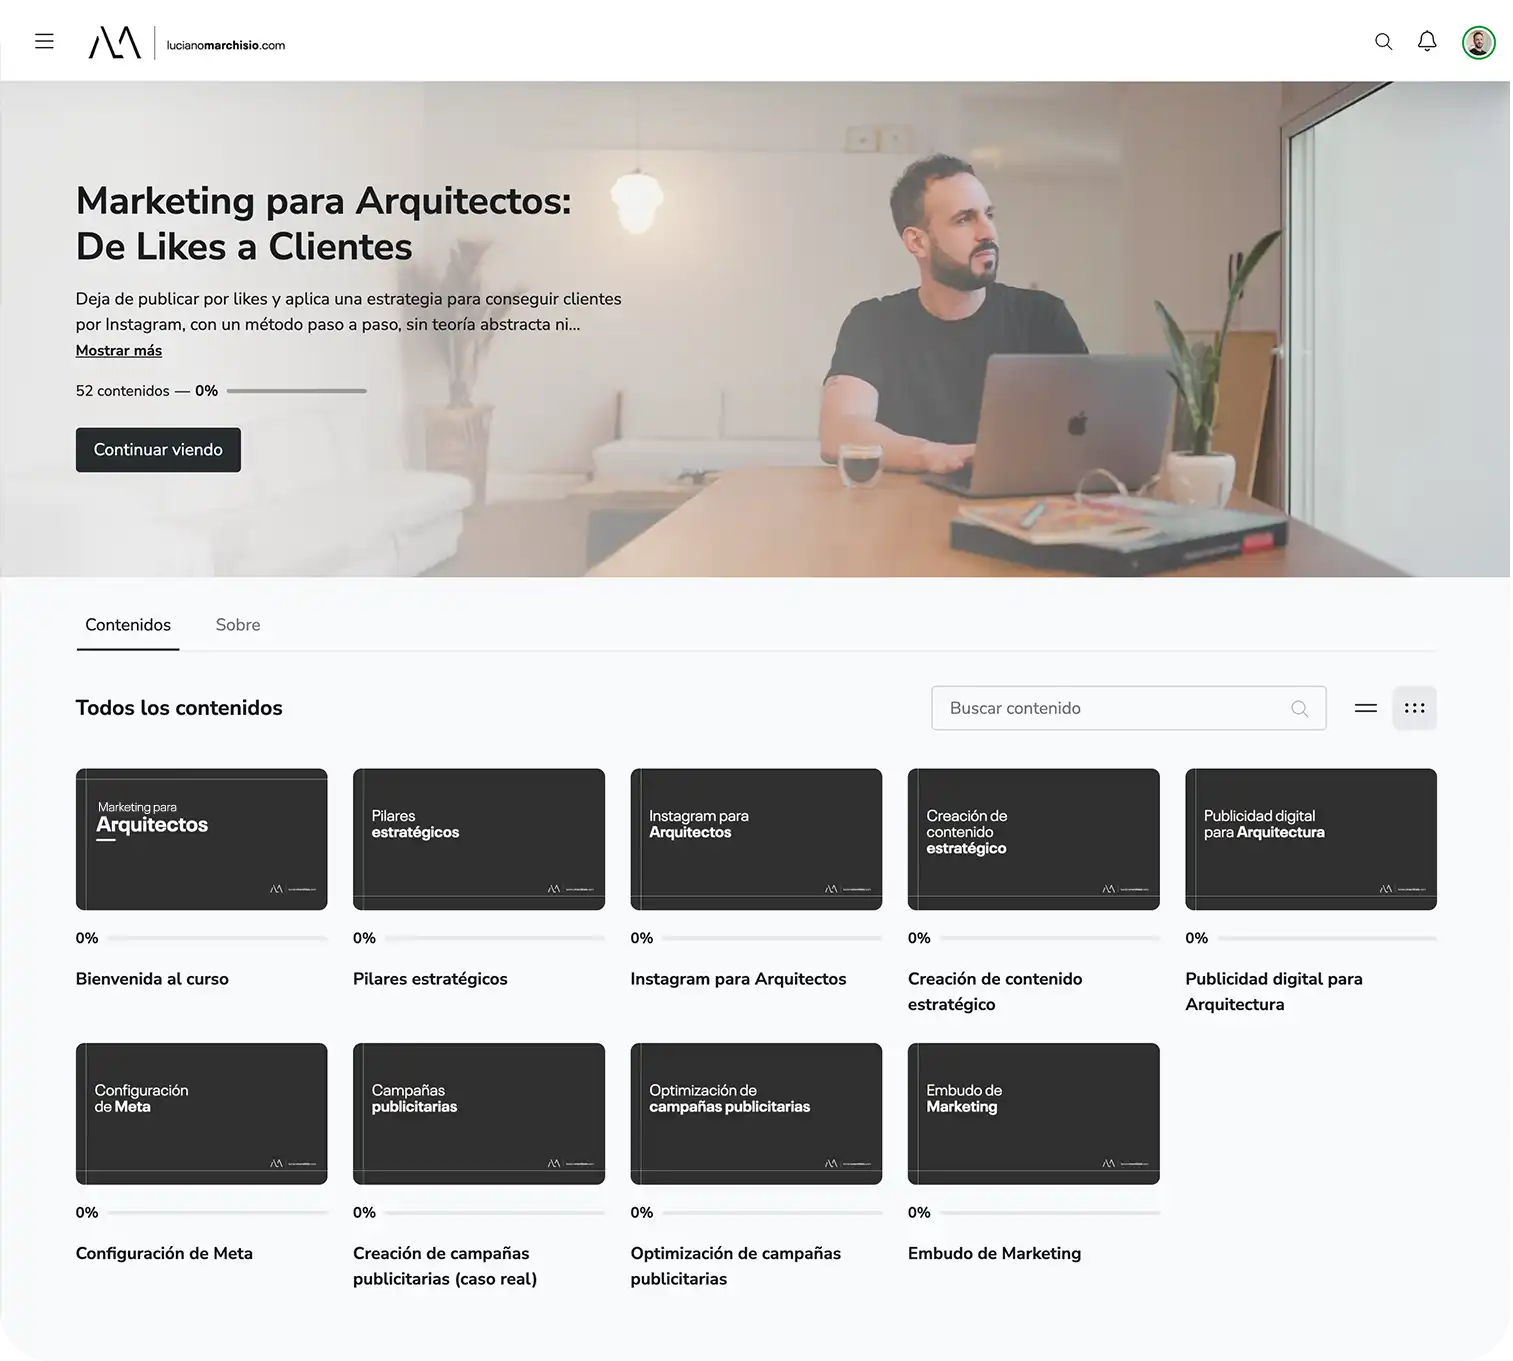Select Configuración de Meta thumbnail

(201, 1113)
